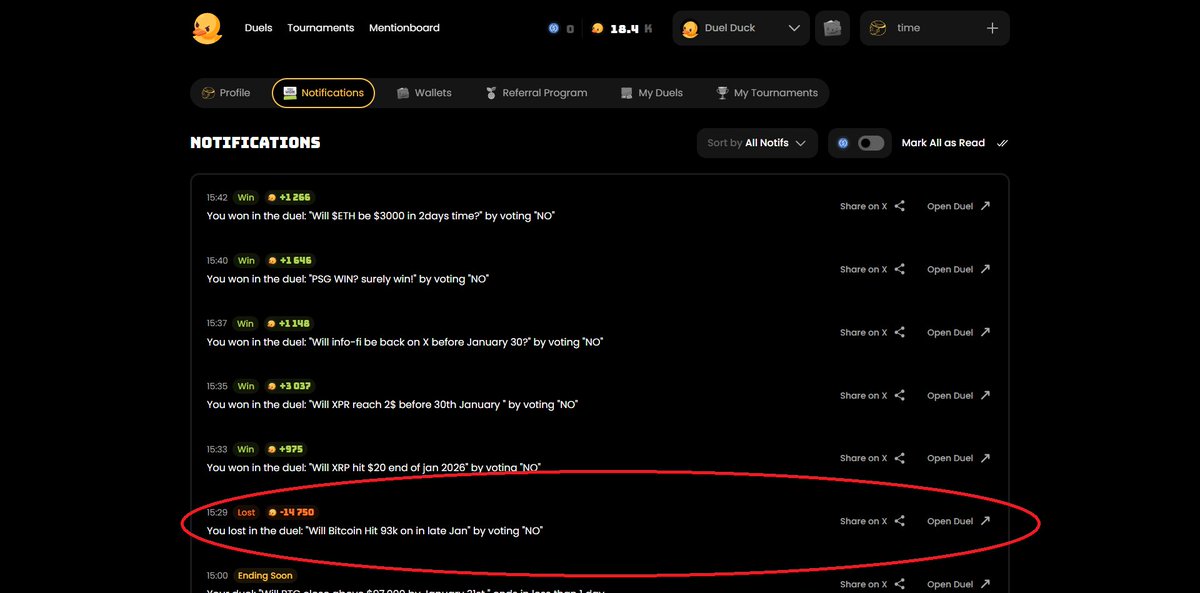1200x593 pixels.
Task: Switch to the Wallets tab
Action: pyautogui.click(x=424, y=93)
